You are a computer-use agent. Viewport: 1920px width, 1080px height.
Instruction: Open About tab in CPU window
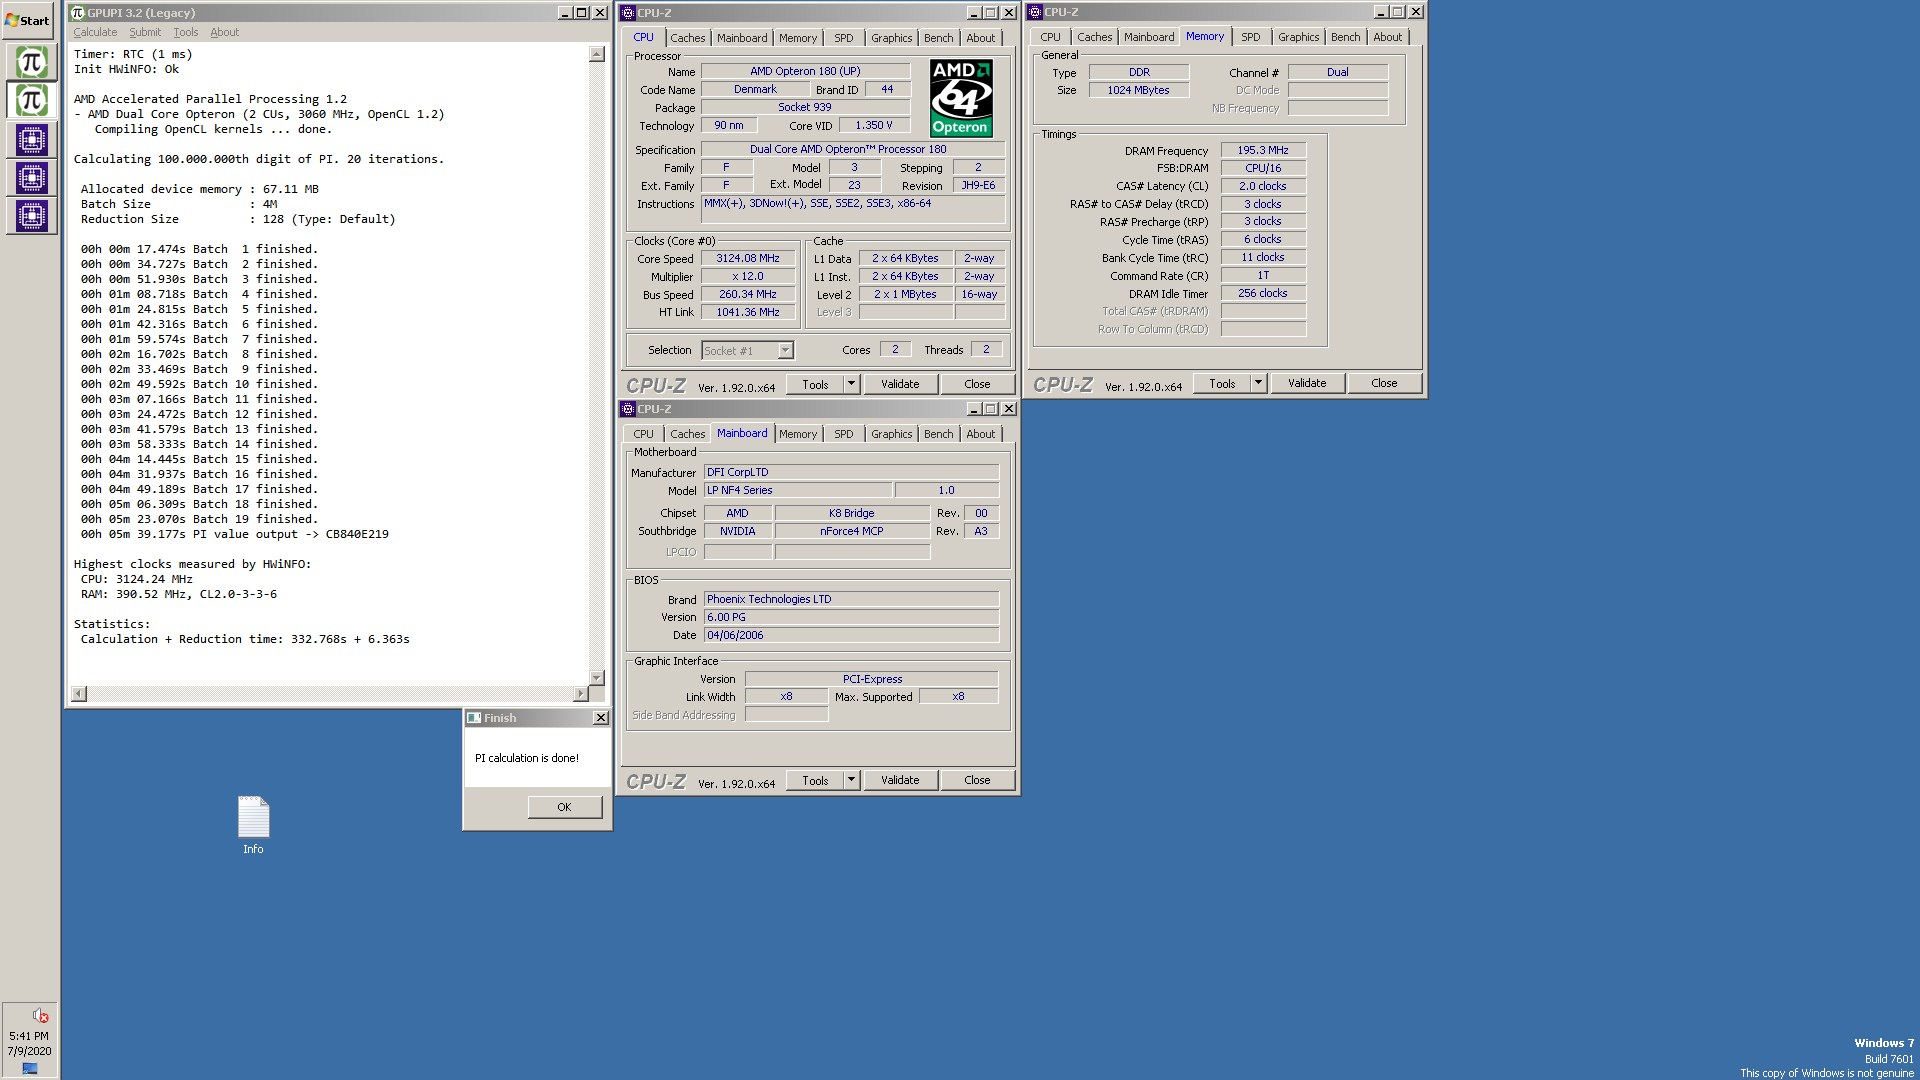tap(980, 38)
